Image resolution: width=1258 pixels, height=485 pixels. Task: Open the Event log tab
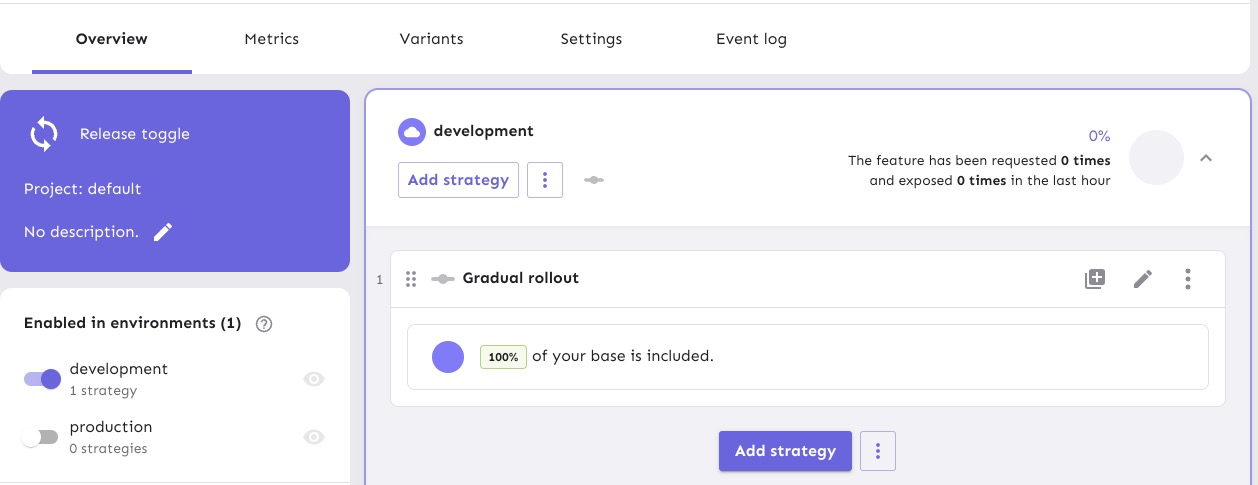tap(751, 39)
